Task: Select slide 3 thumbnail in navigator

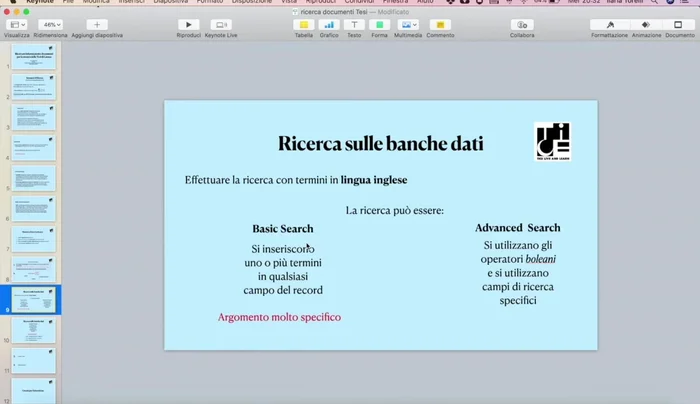Action: point(34,117)
